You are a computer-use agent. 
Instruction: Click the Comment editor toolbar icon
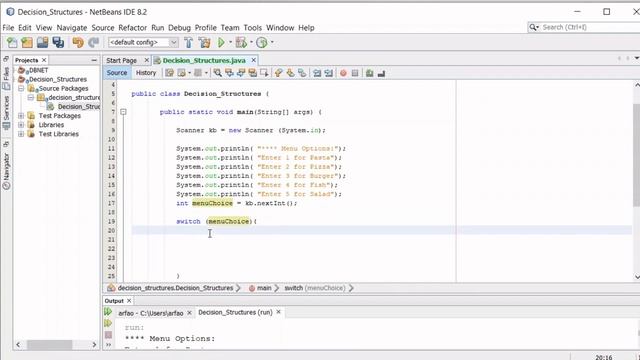(x=369, y=73)
